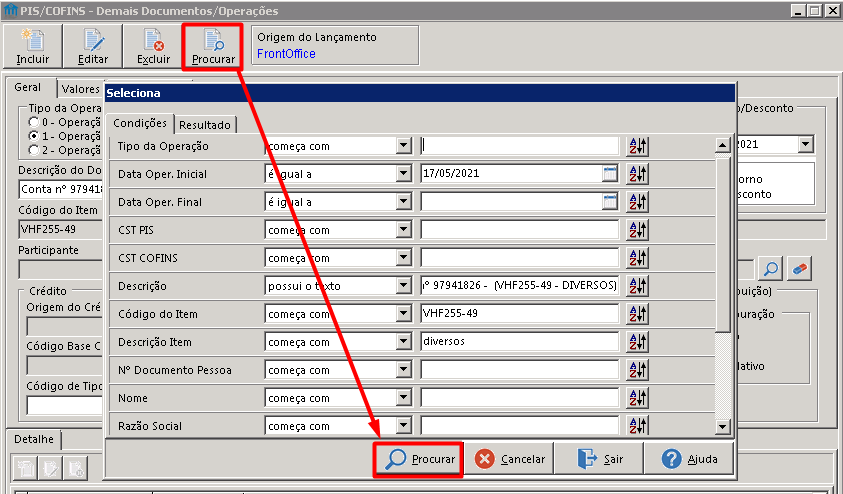Click sort icon for Nº Documento Pessoa row
Image resolution: width=843 pixels, height=494 pixels.
pos(638,369)
